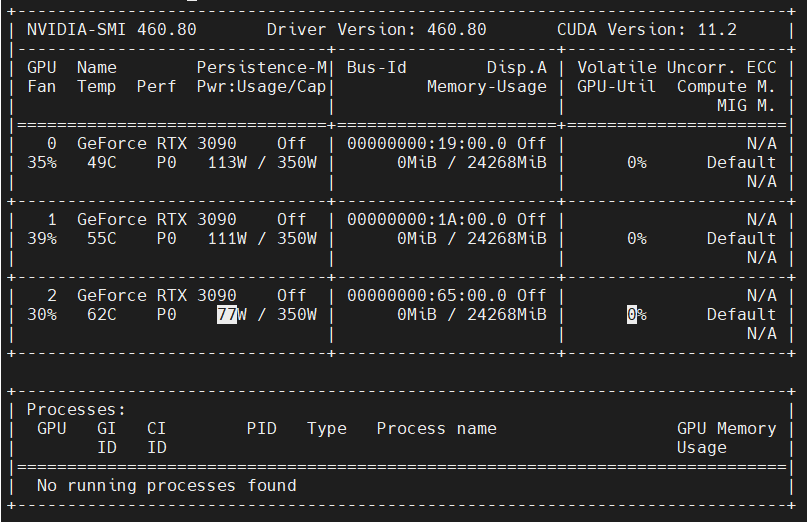This screenshot has height=522, width=807.
Task: Click the 111W power usage value
Action: [226, 238]
